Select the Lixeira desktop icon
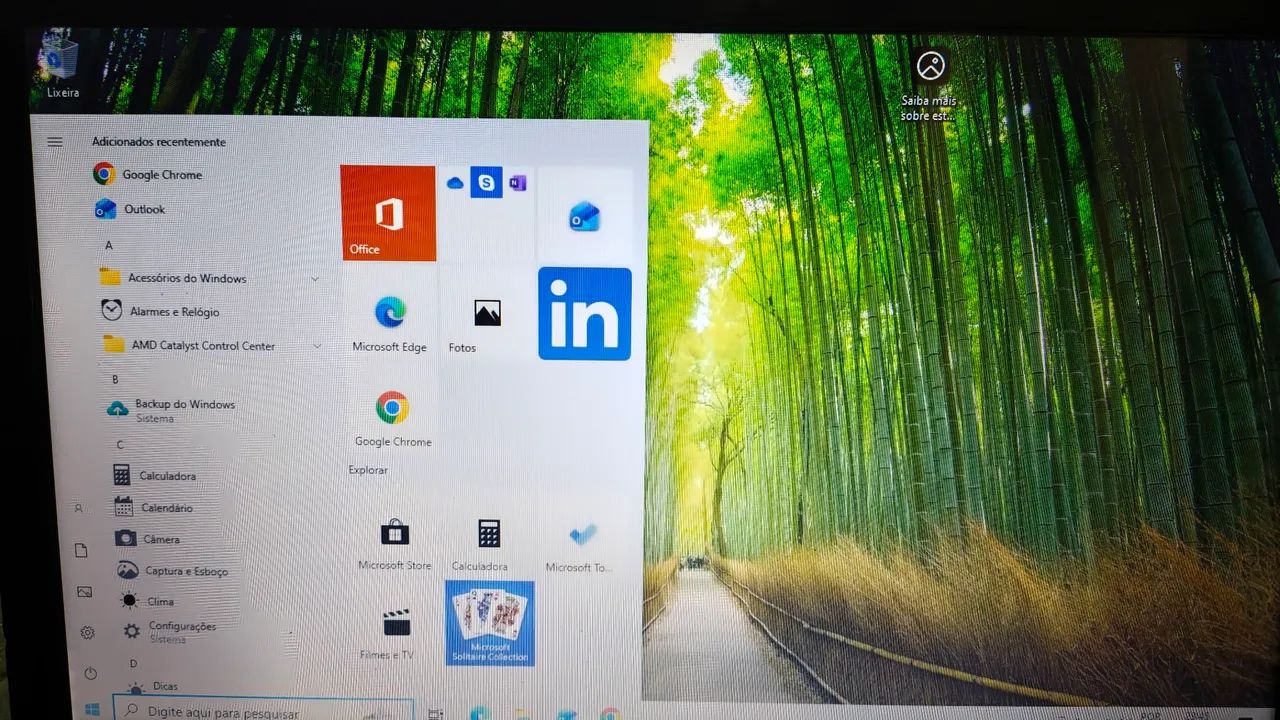The image size is (1280, 720). 62,66
